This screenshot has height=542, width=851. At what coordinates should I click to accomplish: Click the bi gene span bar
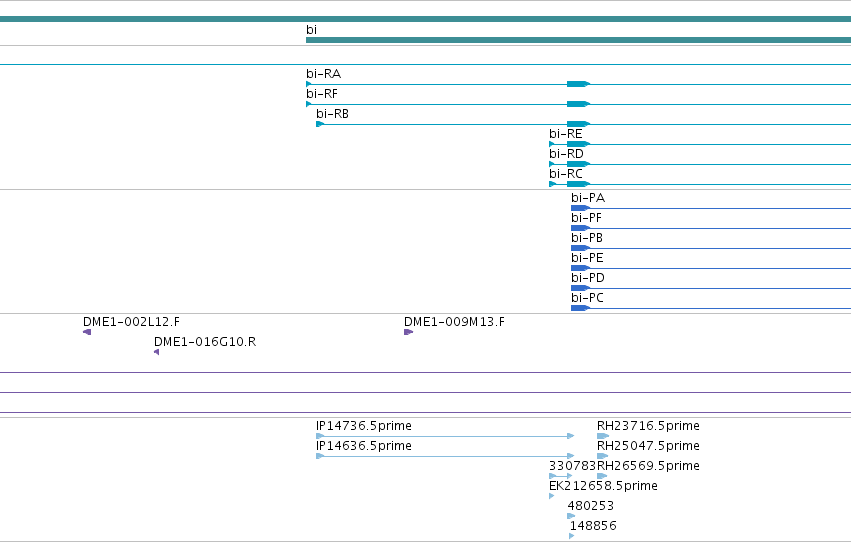579,40
